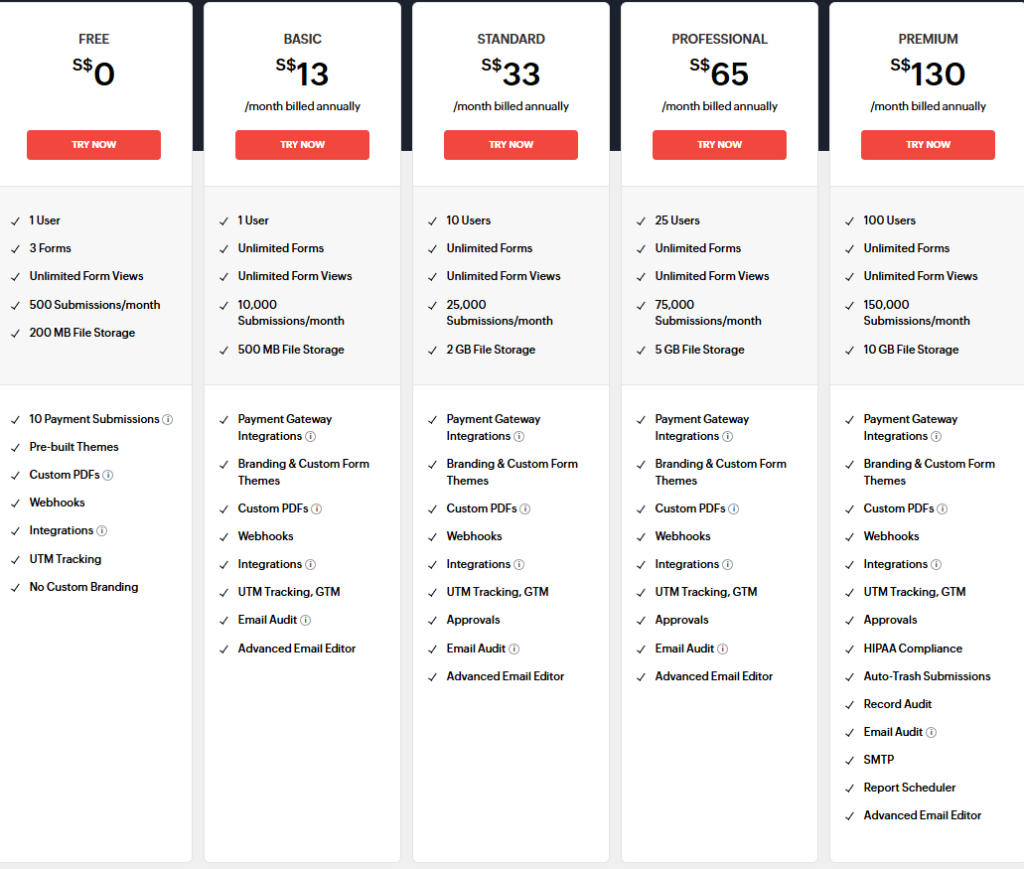Image resolution: width=1024 pixels, height=869 pixels.
Task: Click info icon next to Basic plan Email Audit
Action: [x=305, y=620]
